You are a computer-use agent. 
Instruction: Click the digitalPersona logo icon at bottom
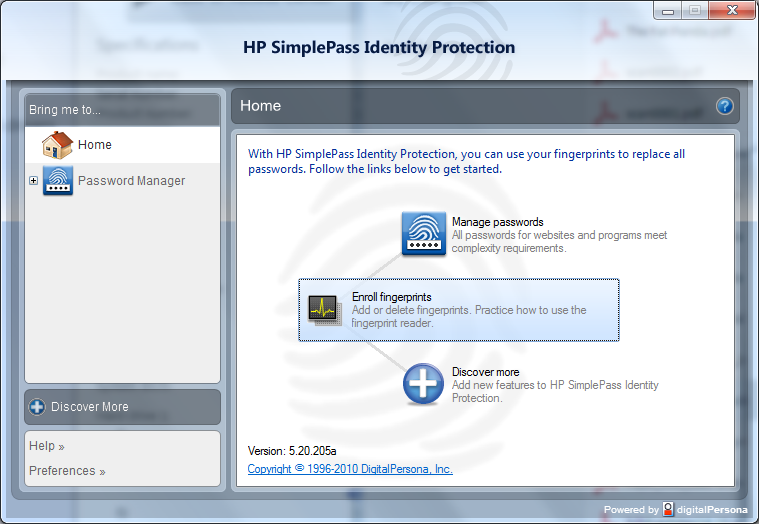668,509
